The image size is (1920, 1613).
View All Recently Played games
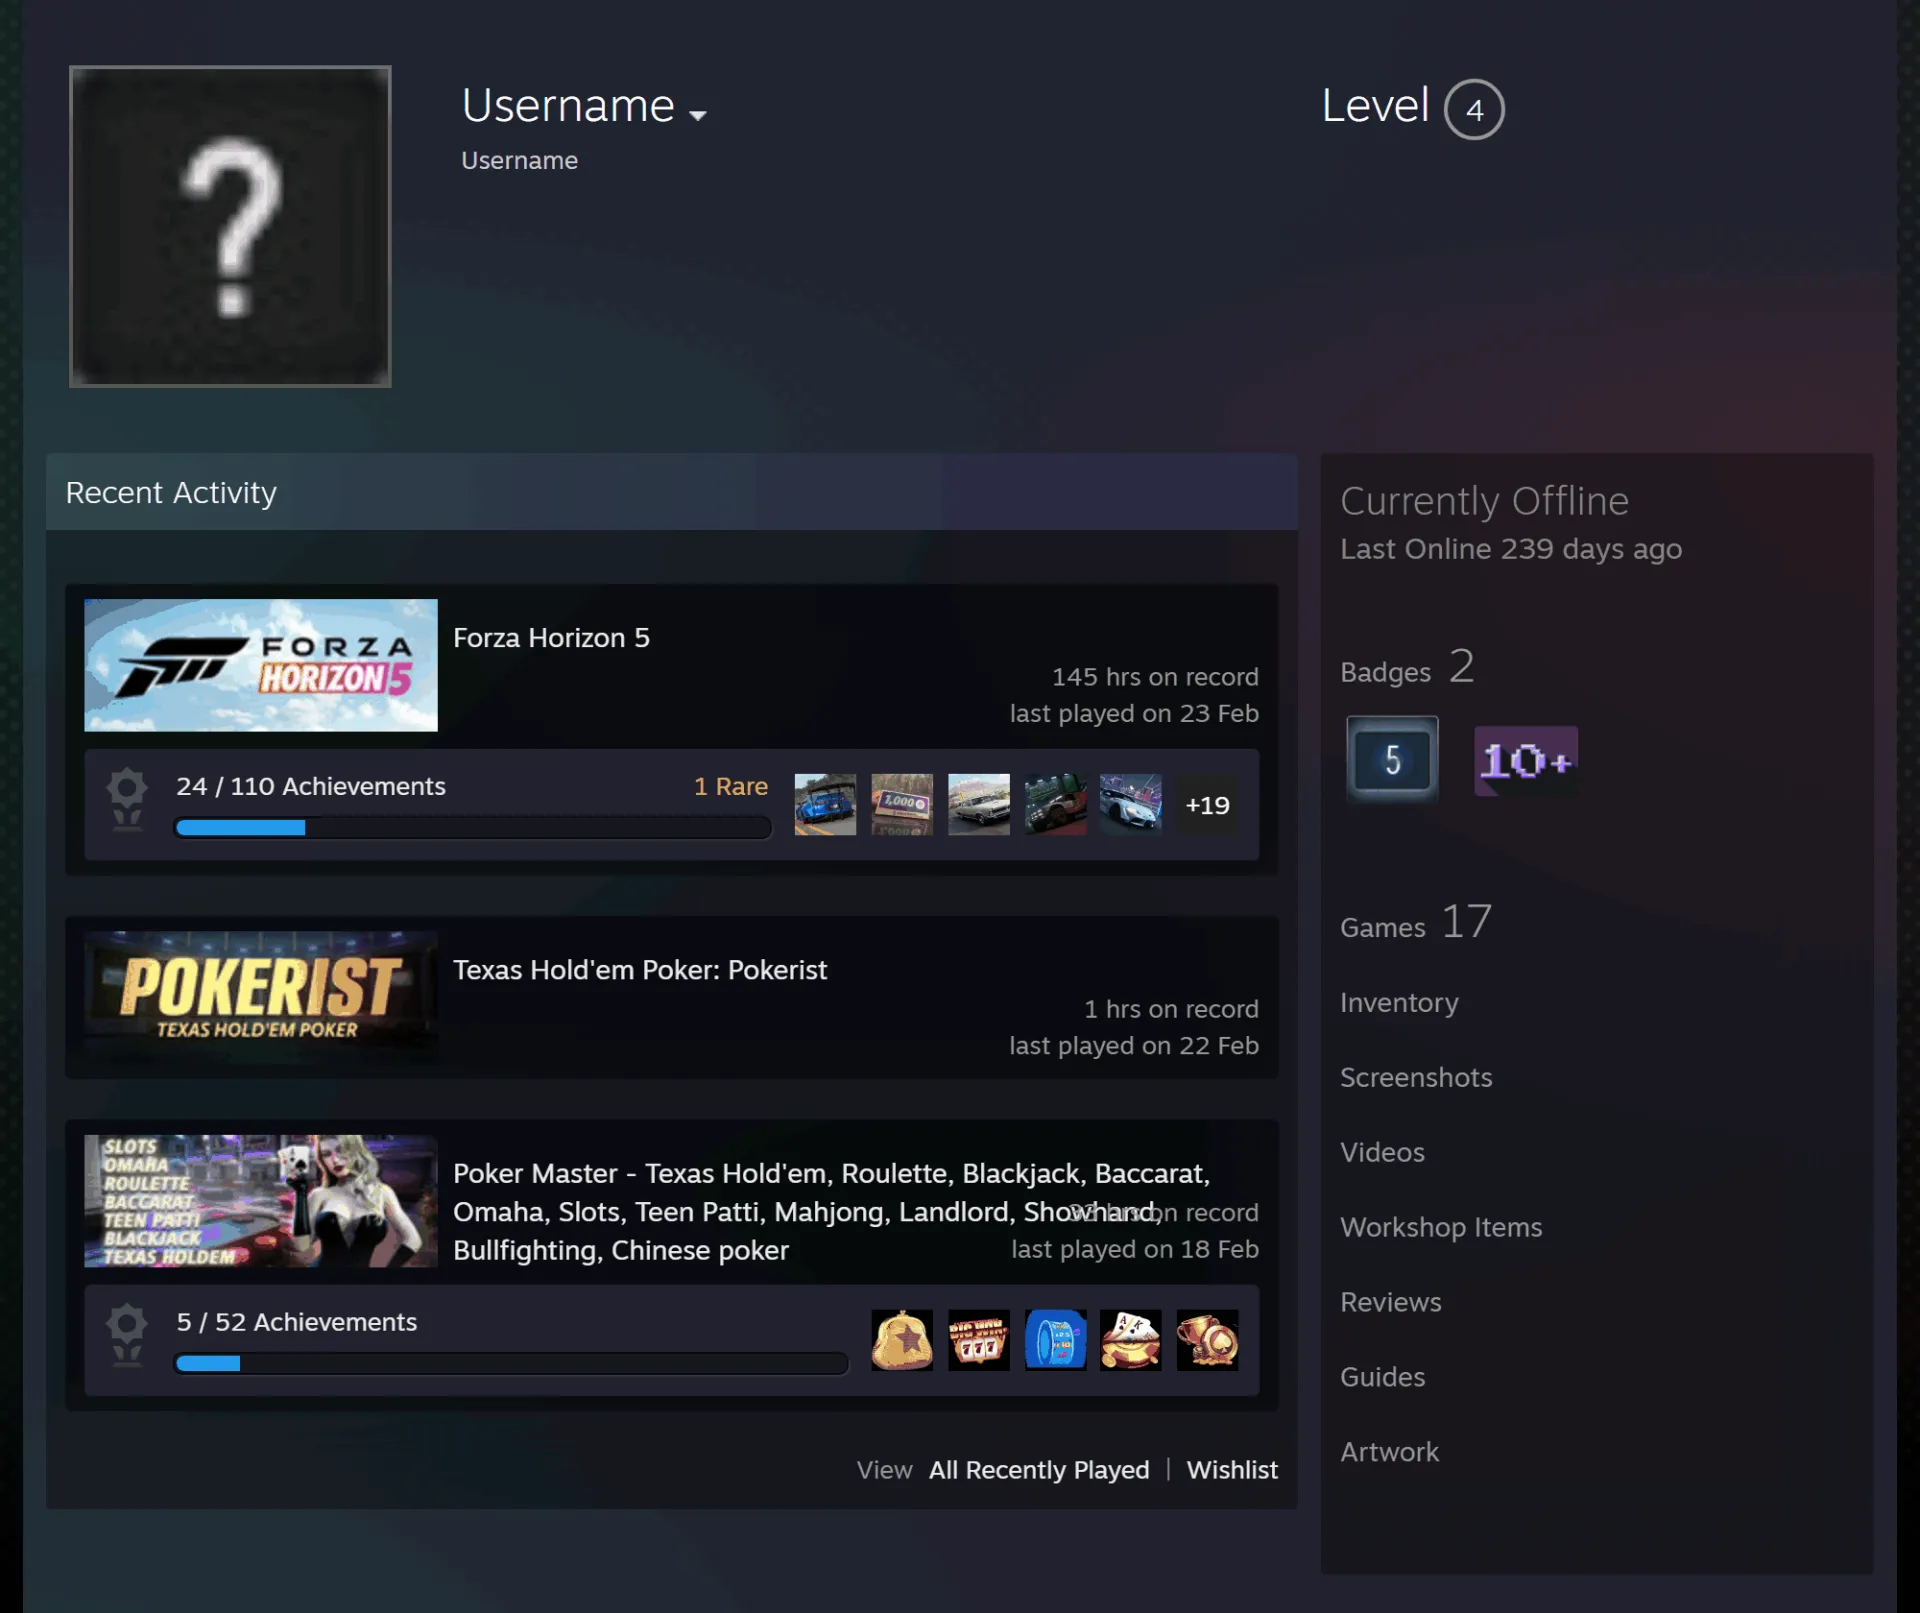[1039, 1470]
